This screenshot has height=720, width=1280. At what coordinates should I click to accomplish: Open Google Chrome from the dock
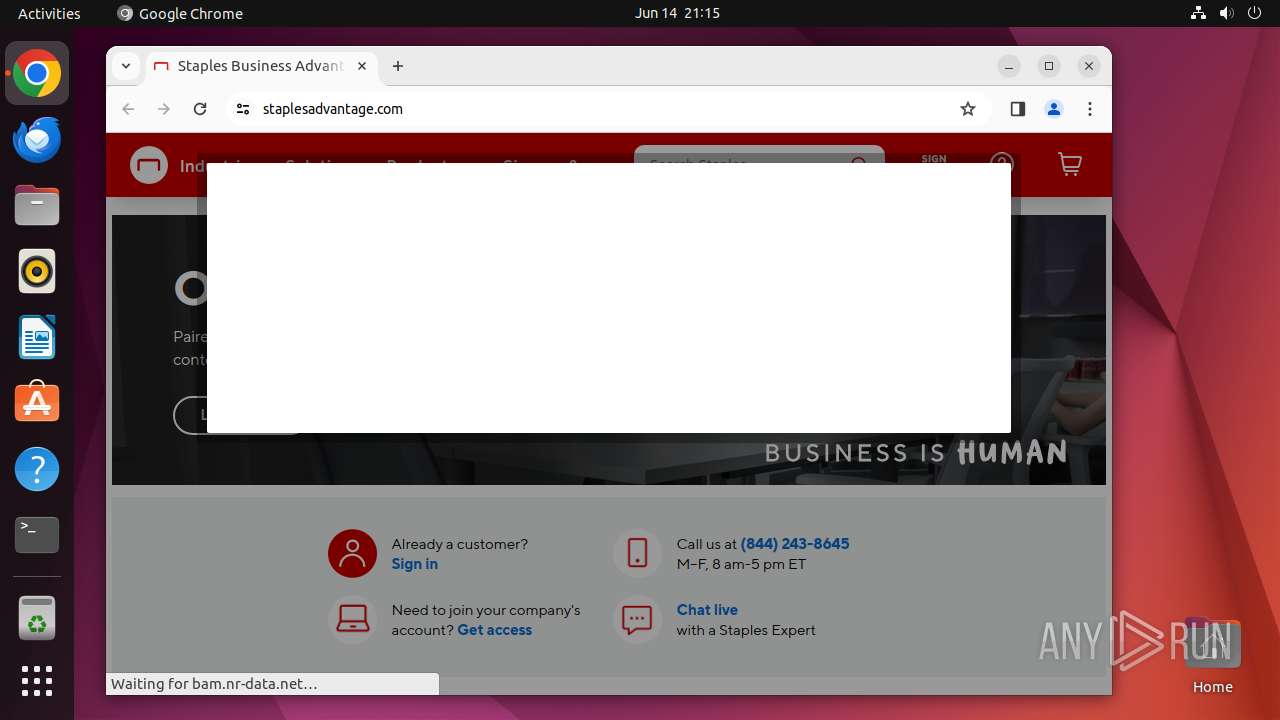[x=37, y=74]
